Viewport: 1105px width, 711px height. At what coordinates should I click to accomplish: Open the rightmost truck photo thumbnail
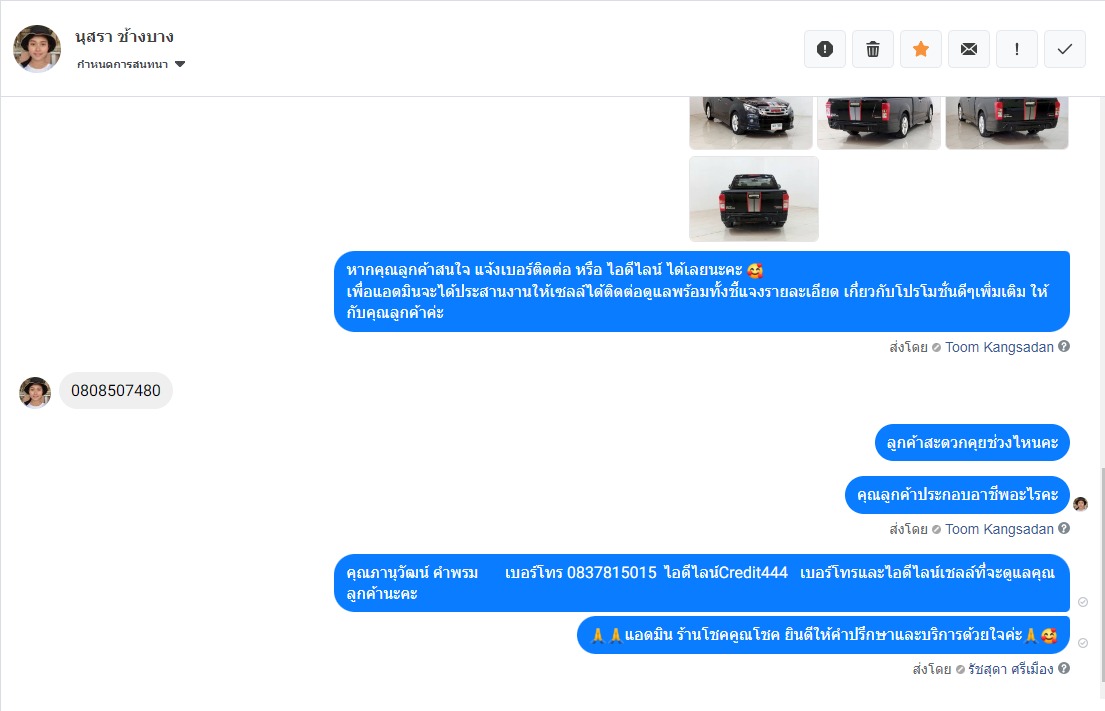pyautogui.click(x=1006, y=123)
